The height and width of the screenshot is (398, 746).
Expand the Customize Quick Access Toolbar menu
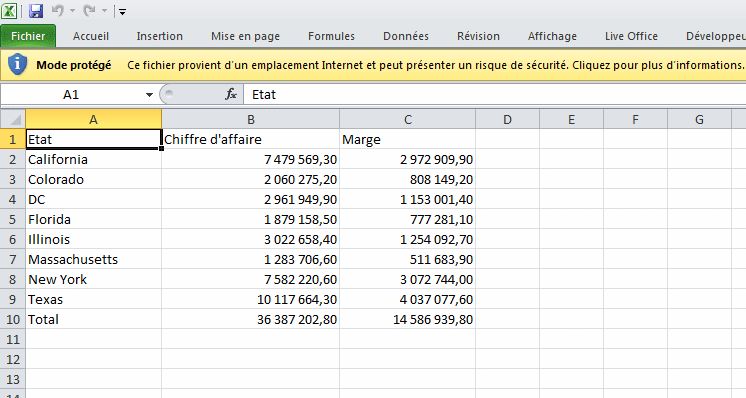pos(122,11)
